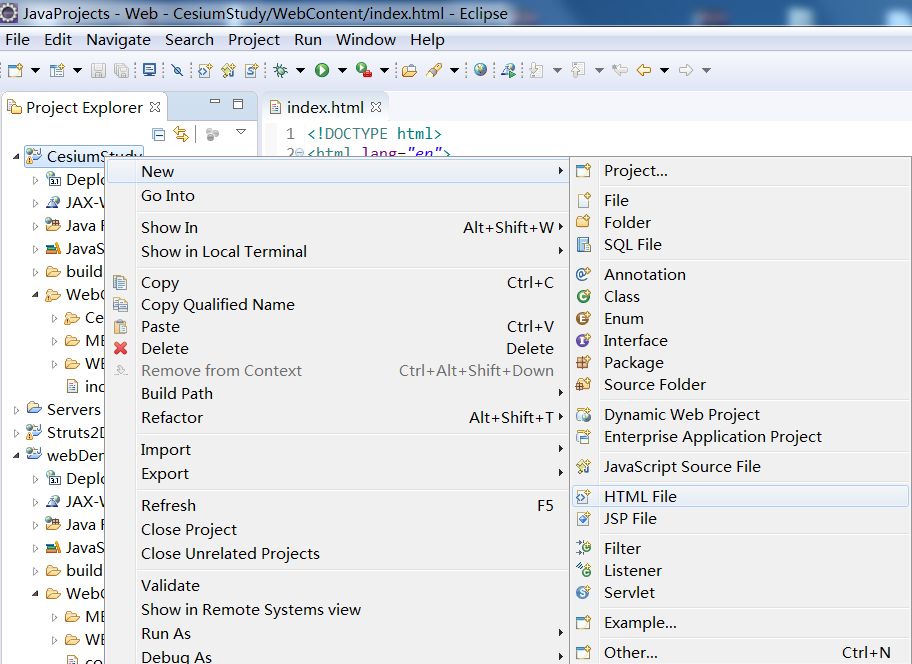Image resolution: width=912 pixels, height=664 pixels.
Task: Choose Close Project in context menu
Action: (337, 530)
